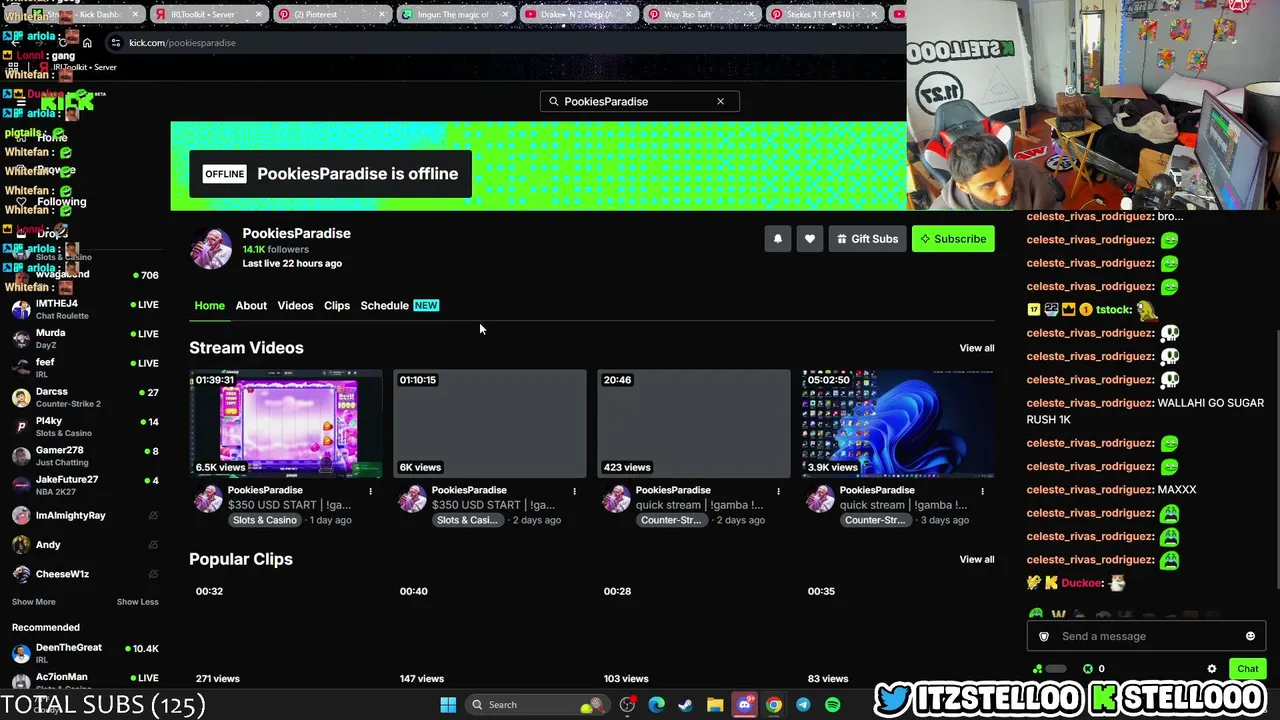Open options menu for the 20:46 video

(x=778, y=491)
